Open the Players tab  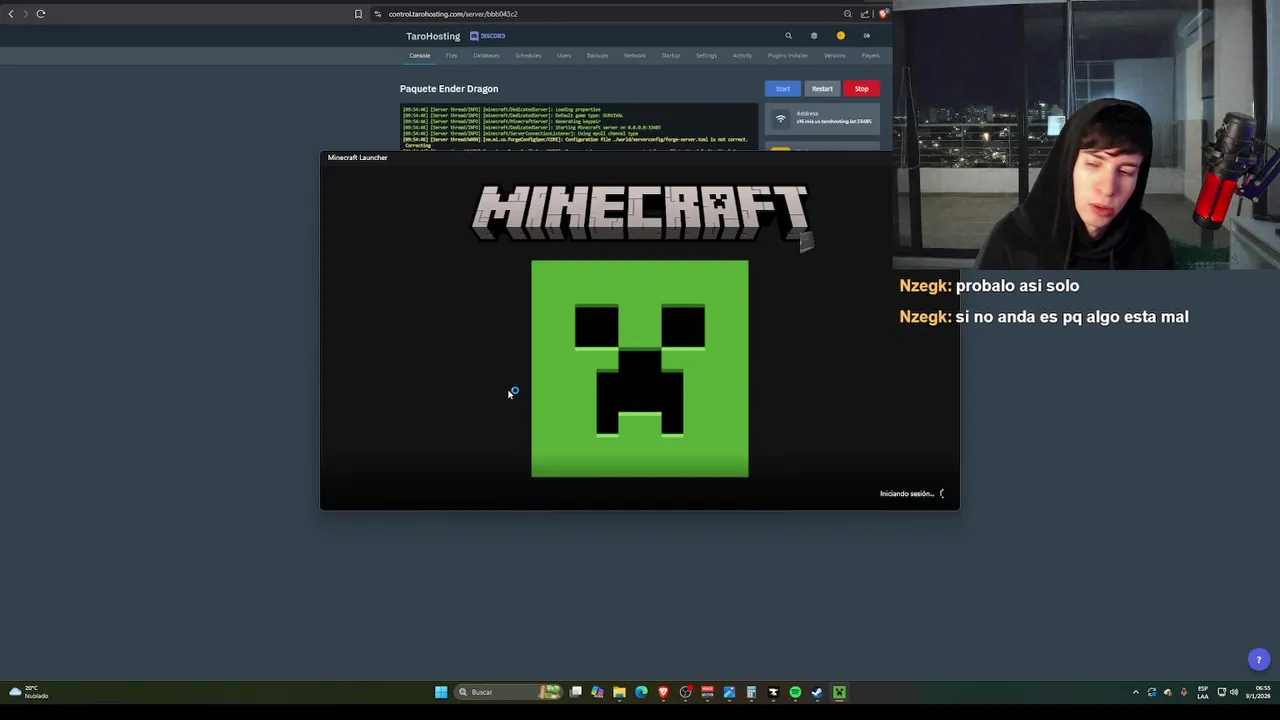pyautogui.click(x=870, y=56)
